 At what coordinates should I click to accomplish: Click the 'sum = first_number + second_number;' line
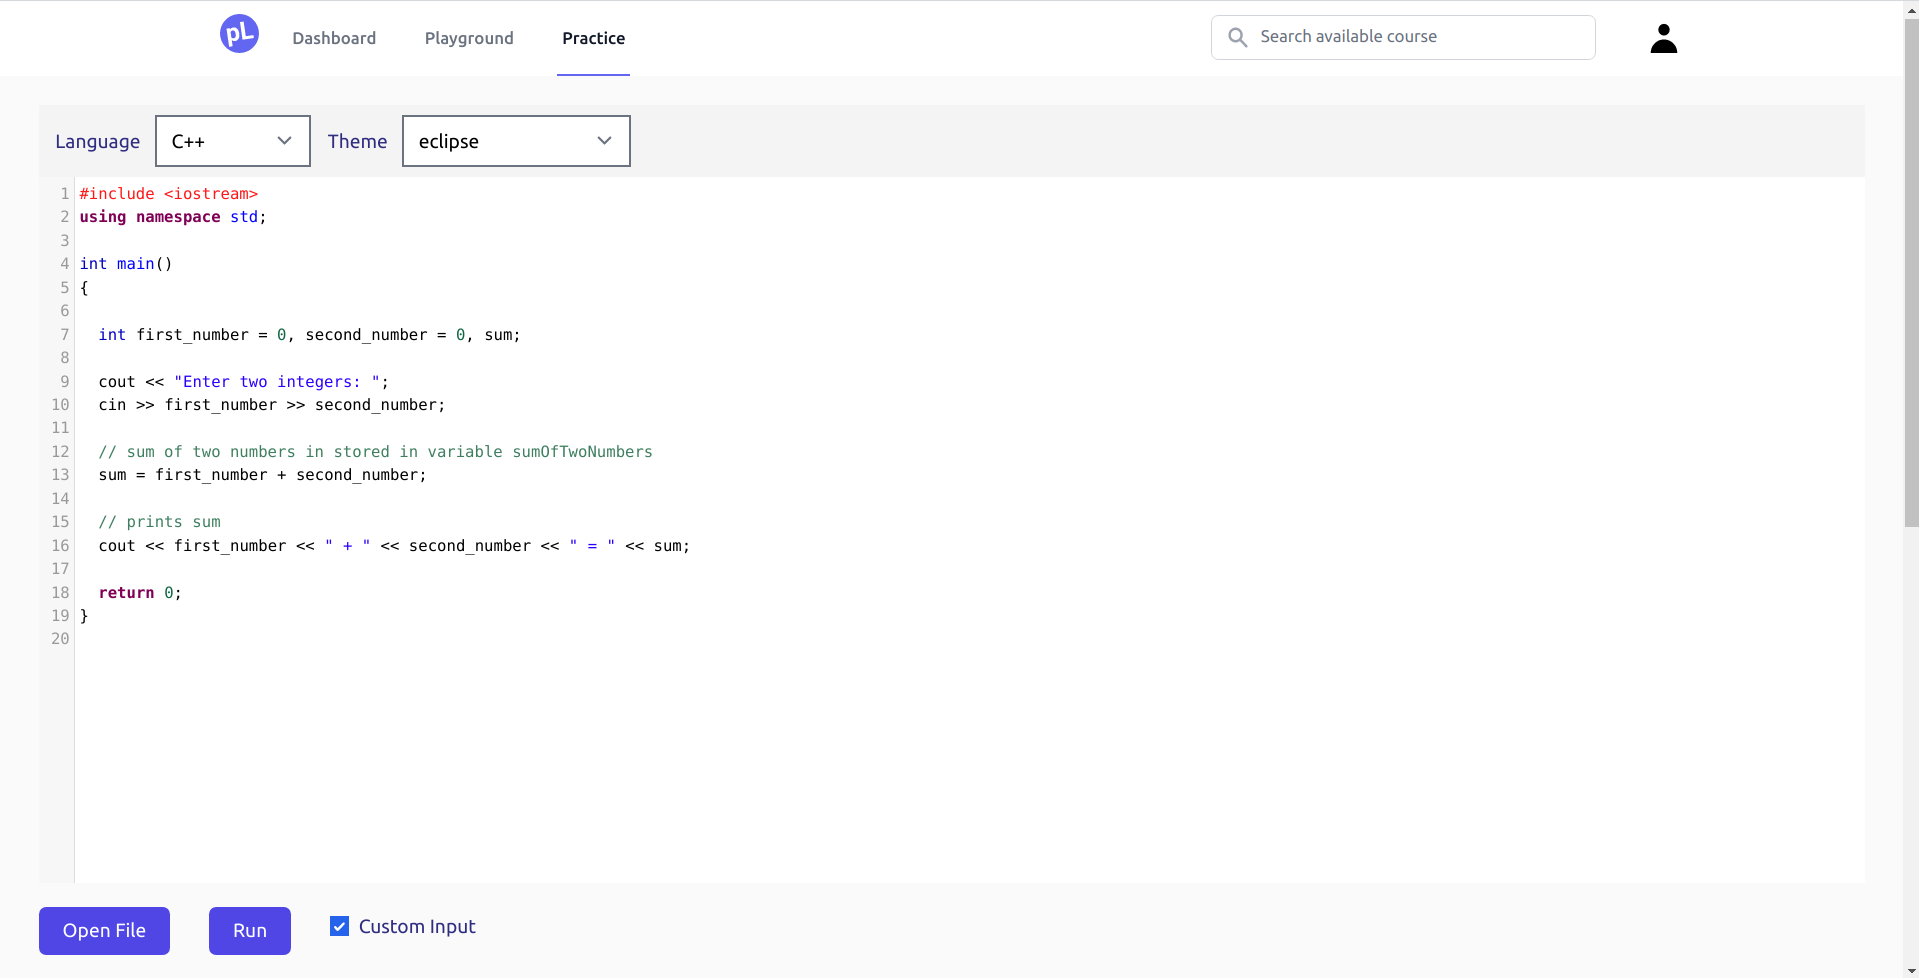tap(262, 475)
